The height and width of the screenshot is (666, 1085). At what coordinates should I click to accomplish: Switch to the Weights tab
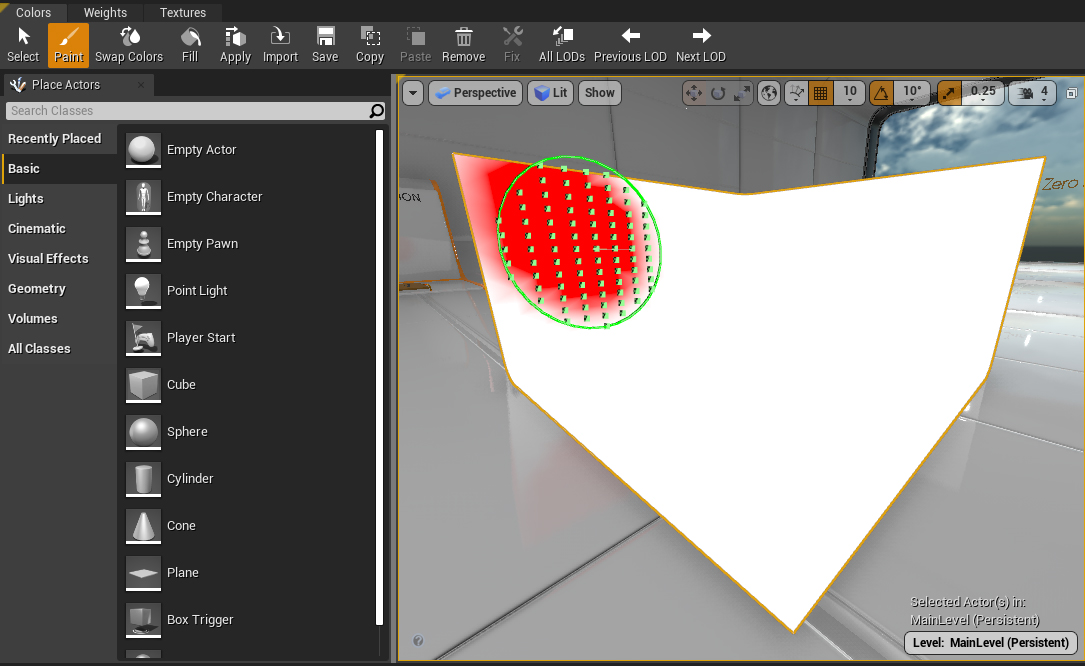click(105, 13)
